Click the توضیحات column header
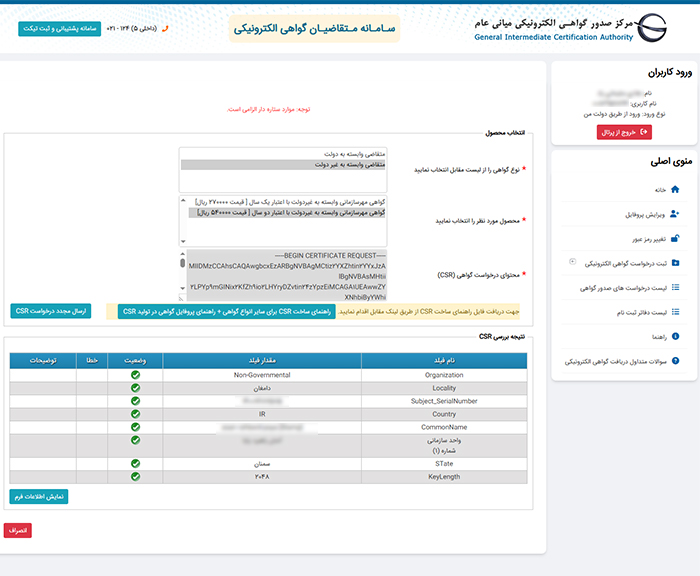700x576 pixels. (x=43, y=360)
